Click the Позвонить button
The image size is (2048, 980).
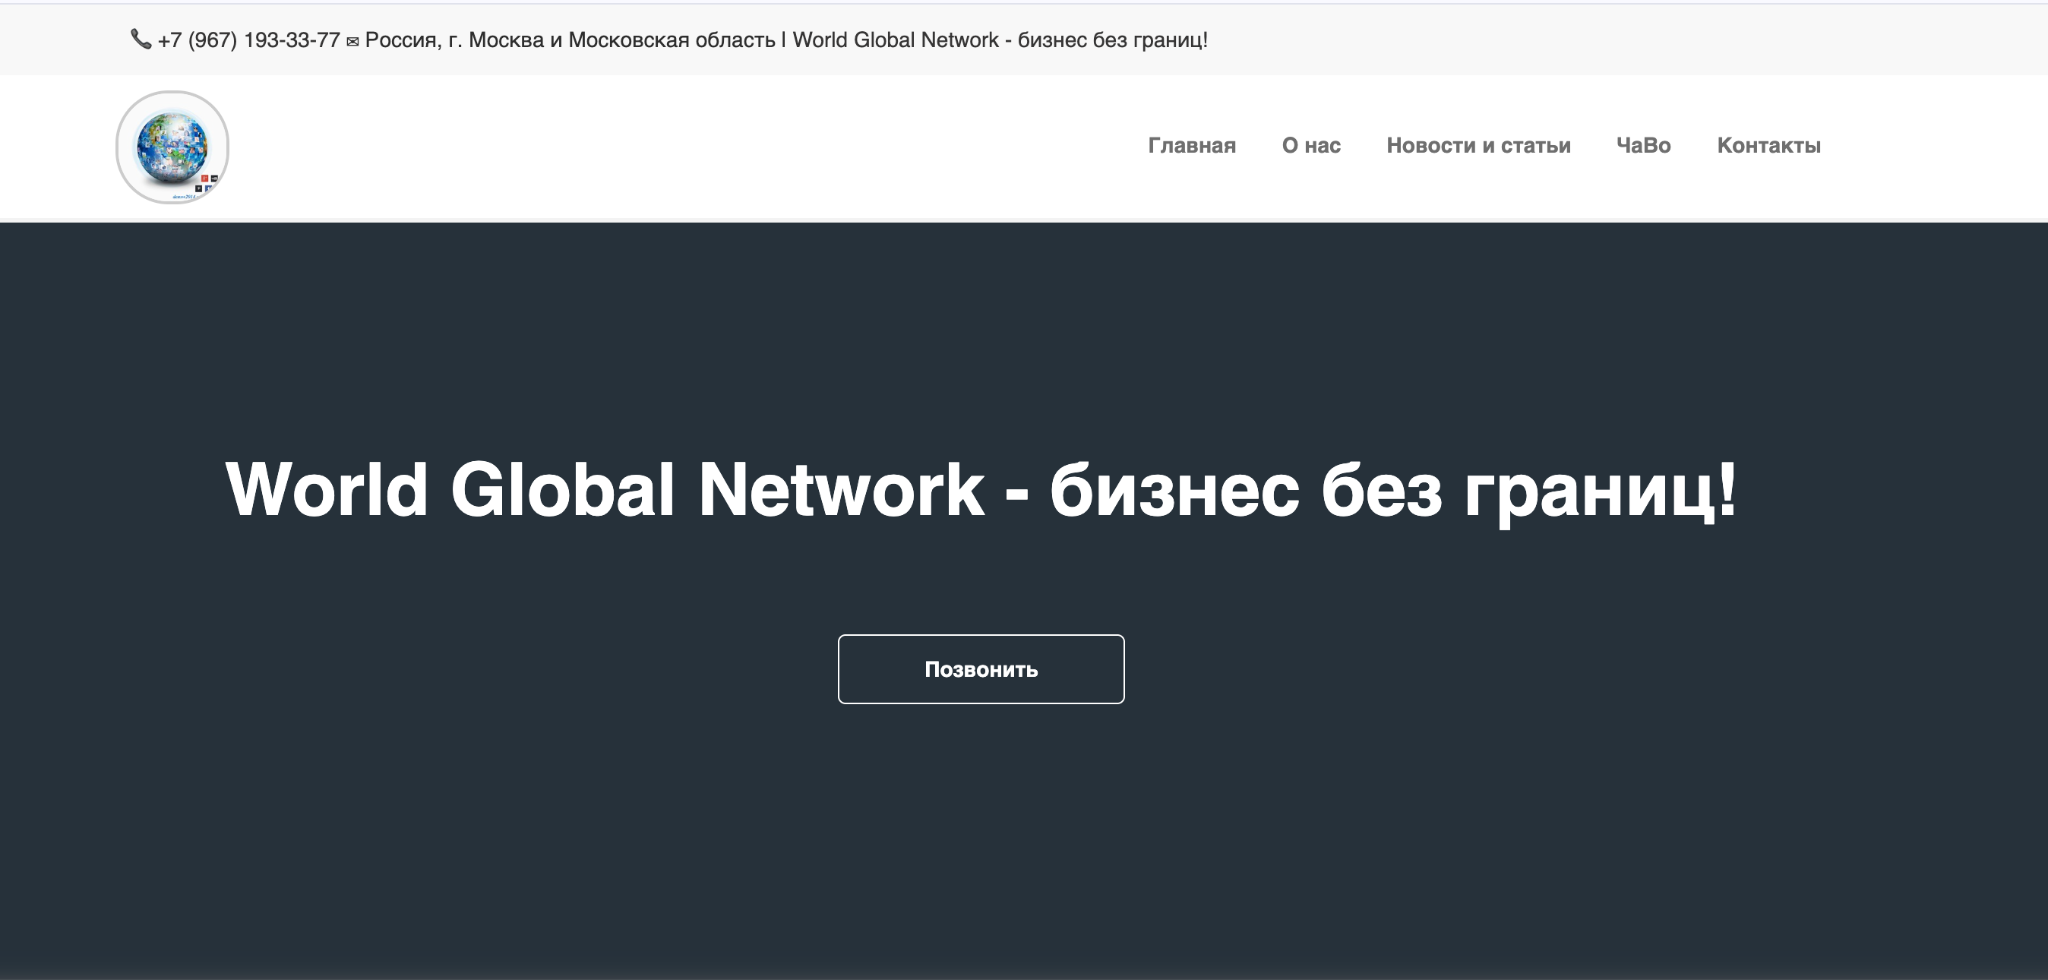point(981,669)
